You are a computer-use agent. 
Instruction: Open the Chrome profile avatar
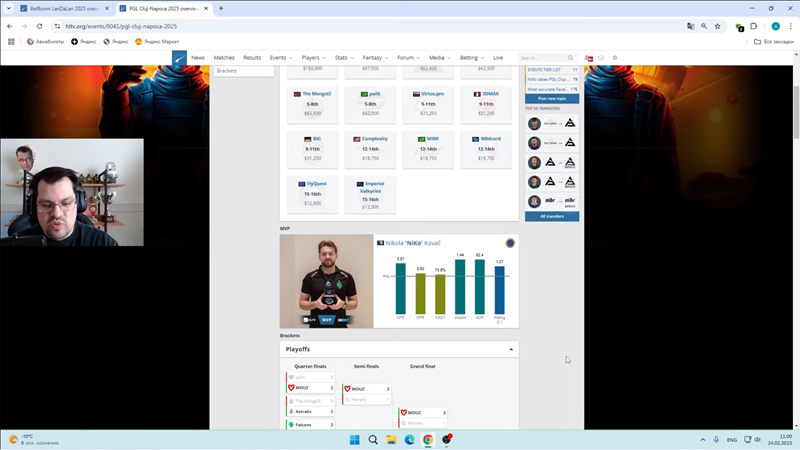[776, 26]
